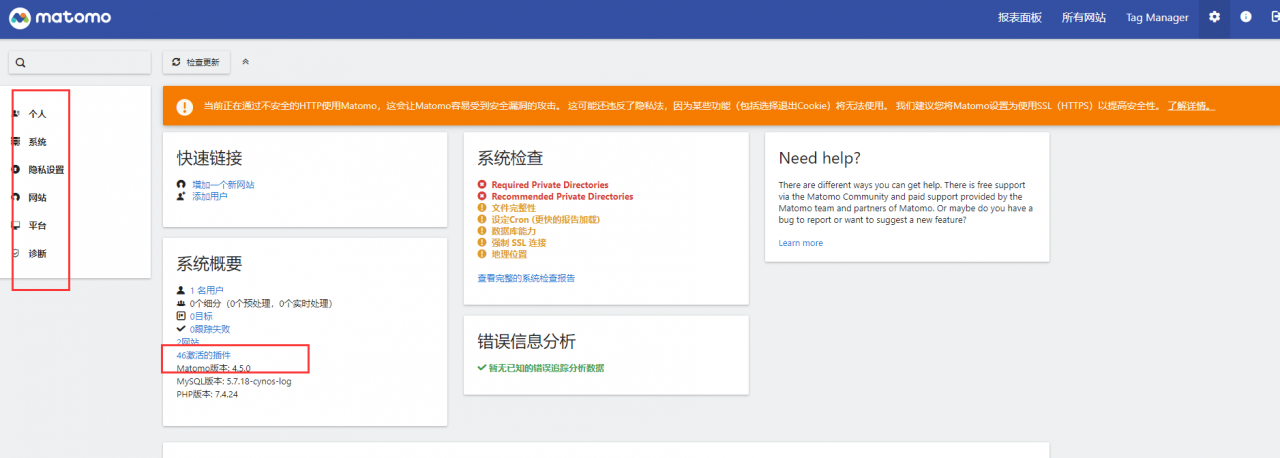Click the sign out icon

(1273, 17)
